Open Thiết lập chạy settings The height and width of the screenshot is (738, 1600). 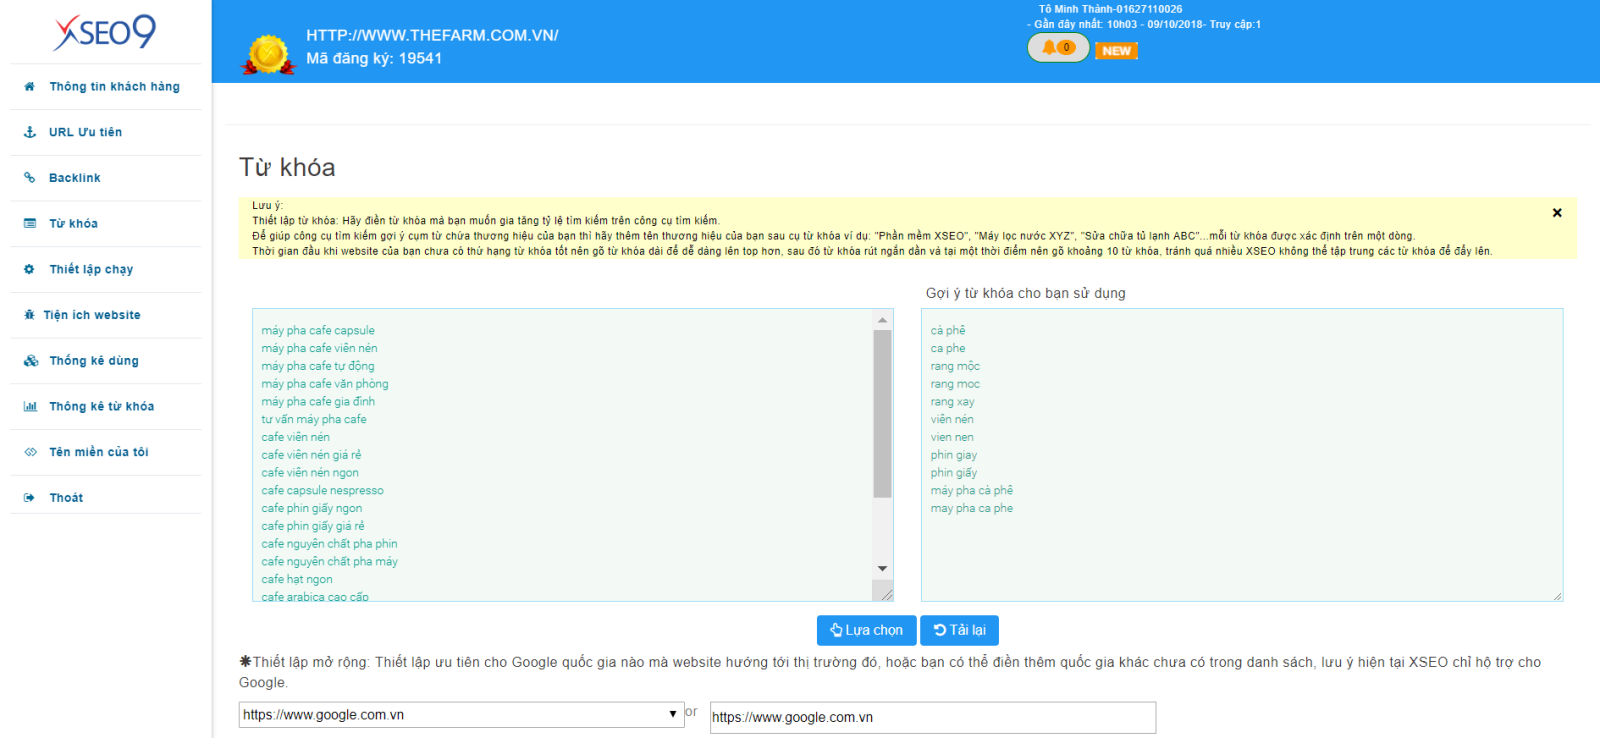coord(91,269)
